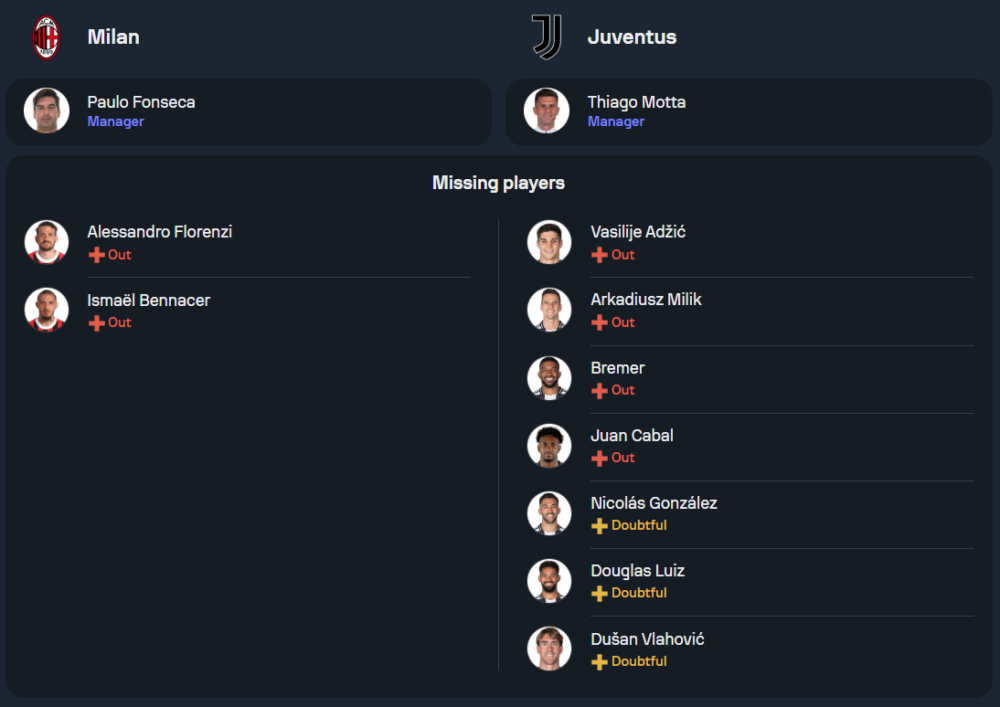
Task: Click the red Out icon under Bremer
Action: click(x=599, y=391)
